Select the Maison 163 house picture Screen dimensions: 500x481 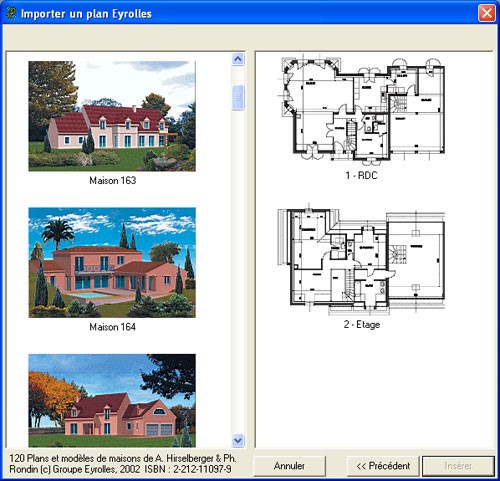coord(112,116)
